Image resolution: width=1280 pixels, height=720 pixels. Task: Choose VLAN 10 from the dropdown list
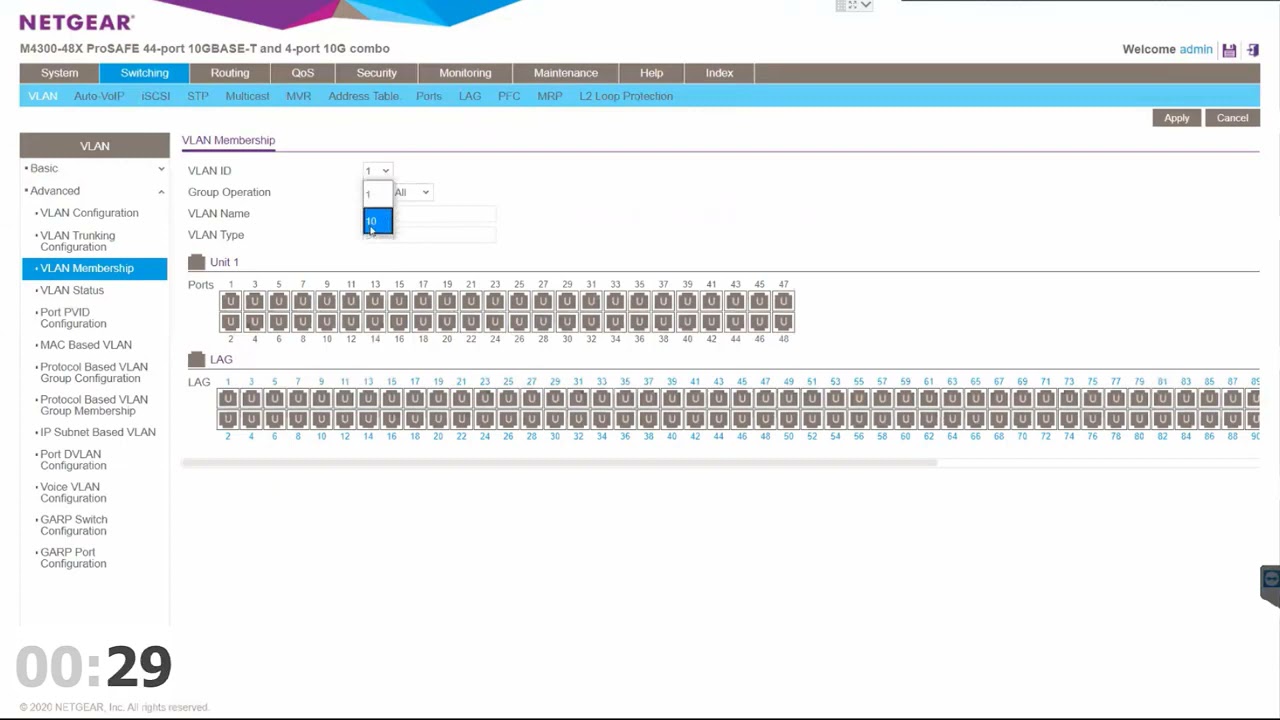[378, 221]
